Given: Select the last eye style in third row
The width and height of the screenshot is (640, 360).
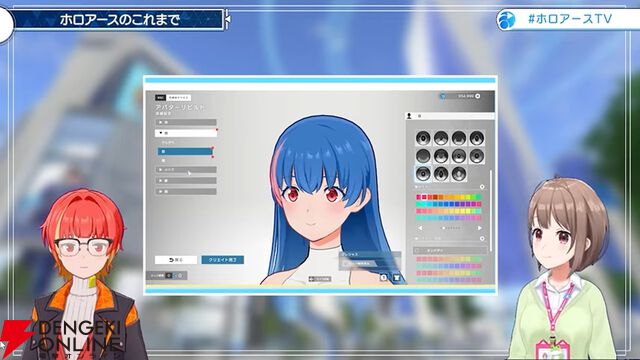Looking at the screenshot, I should 459,173.
